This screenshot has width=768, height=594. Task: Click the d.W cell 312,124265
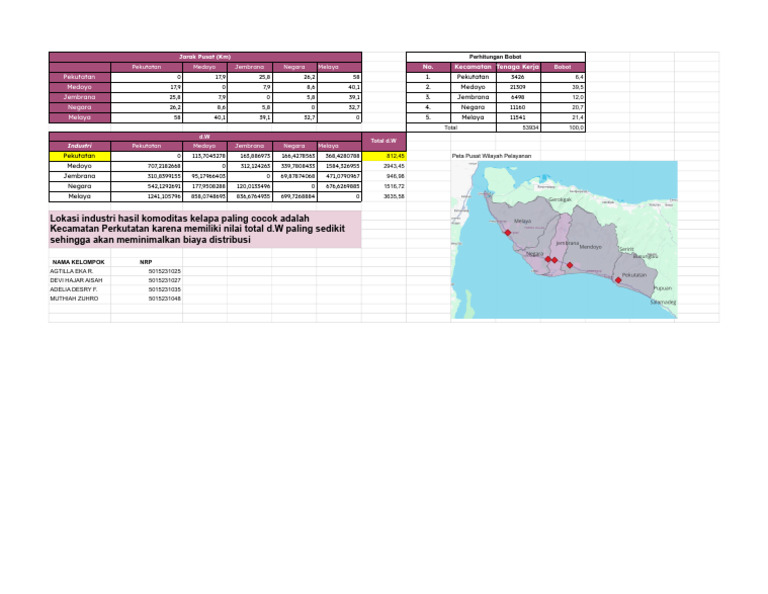click(250, 166)
